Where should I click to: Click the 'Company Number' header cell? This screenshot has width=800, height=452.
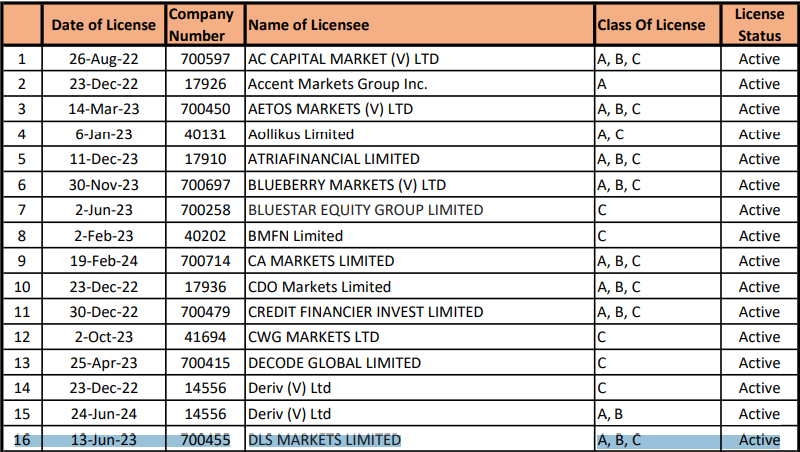click(x=205, y=25)
